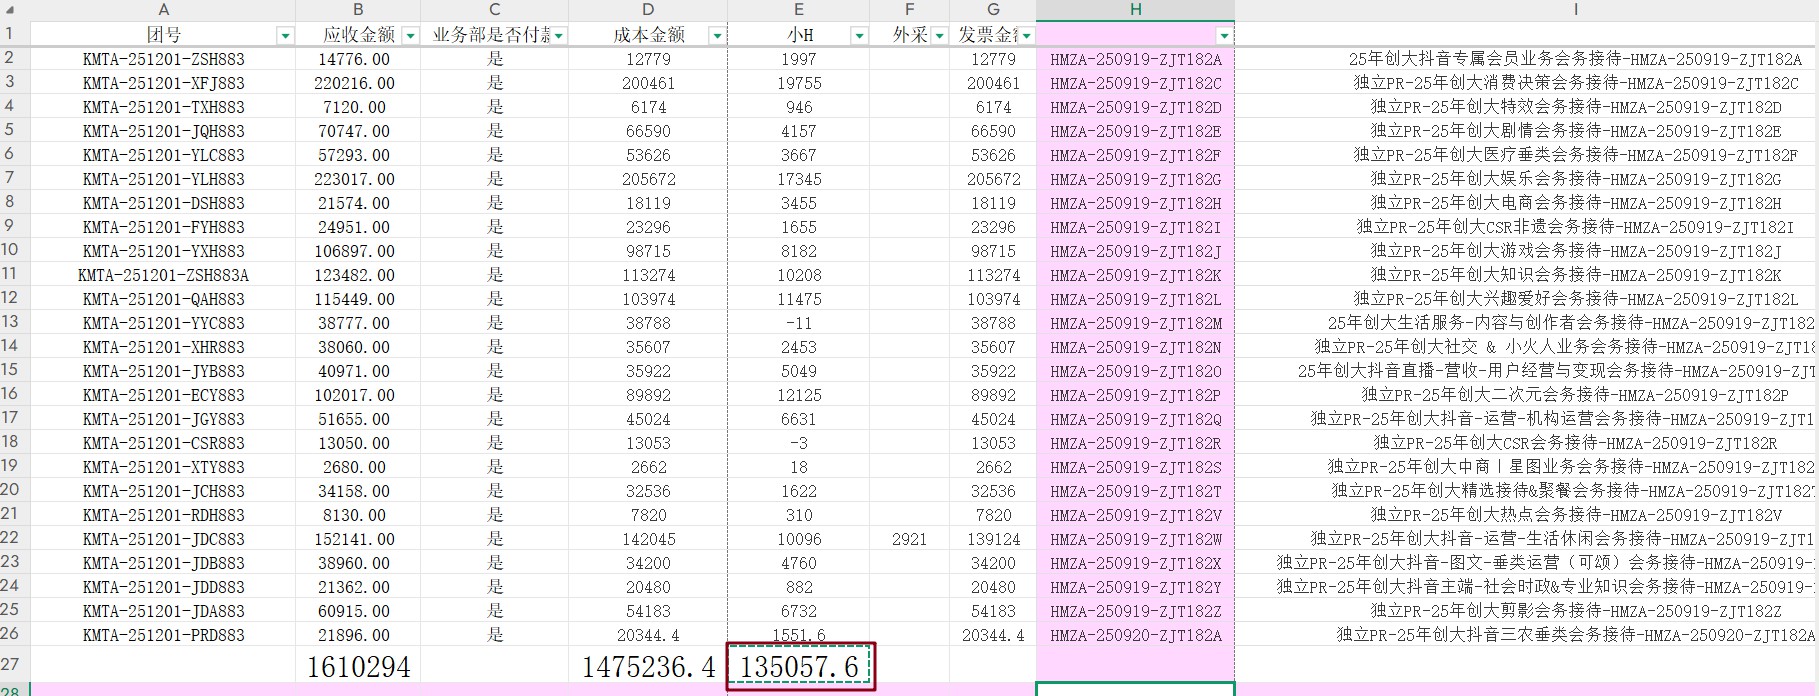Select entire column H via header
This screenshot has width=1819, height=696.
point(1135,10)
